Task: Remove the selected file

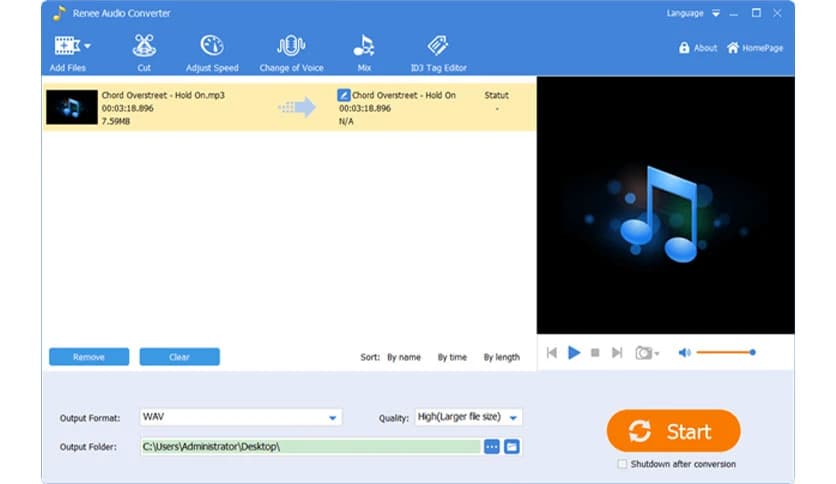Action: click(89, 357)
